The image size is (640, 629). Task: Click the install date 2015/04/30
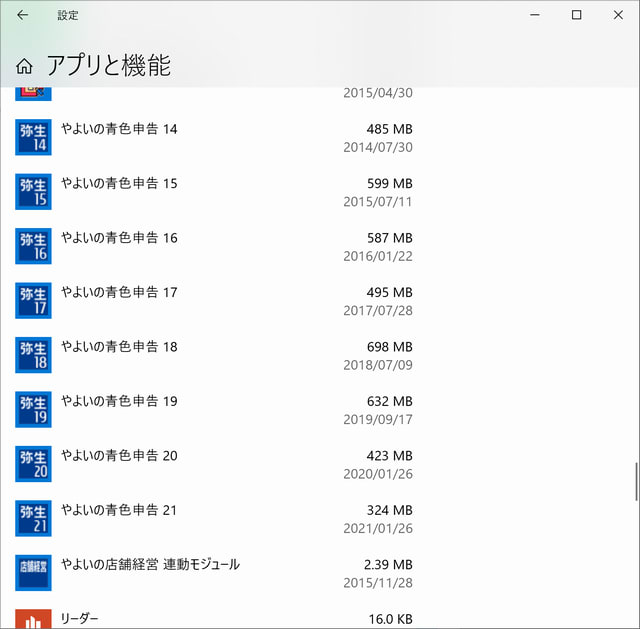[378, 93]
